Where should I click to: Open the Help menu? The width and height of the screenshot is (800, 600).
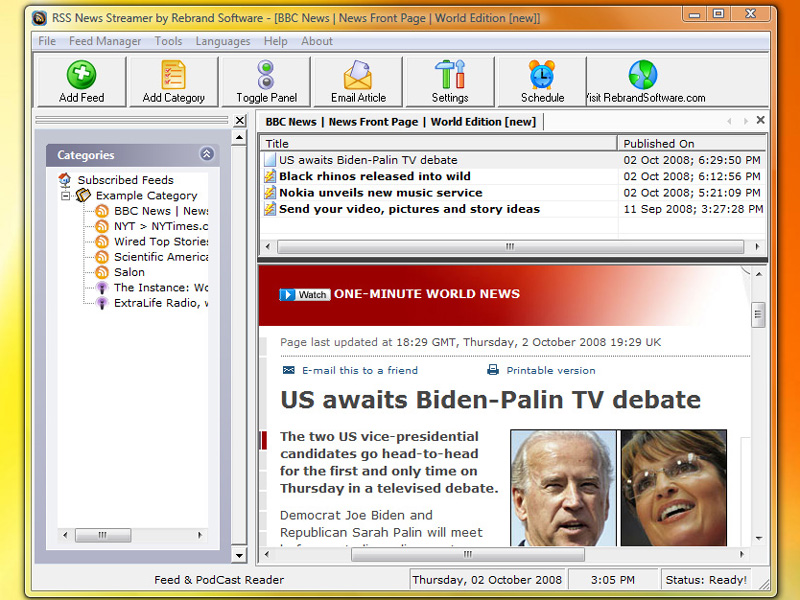point(276,41)
